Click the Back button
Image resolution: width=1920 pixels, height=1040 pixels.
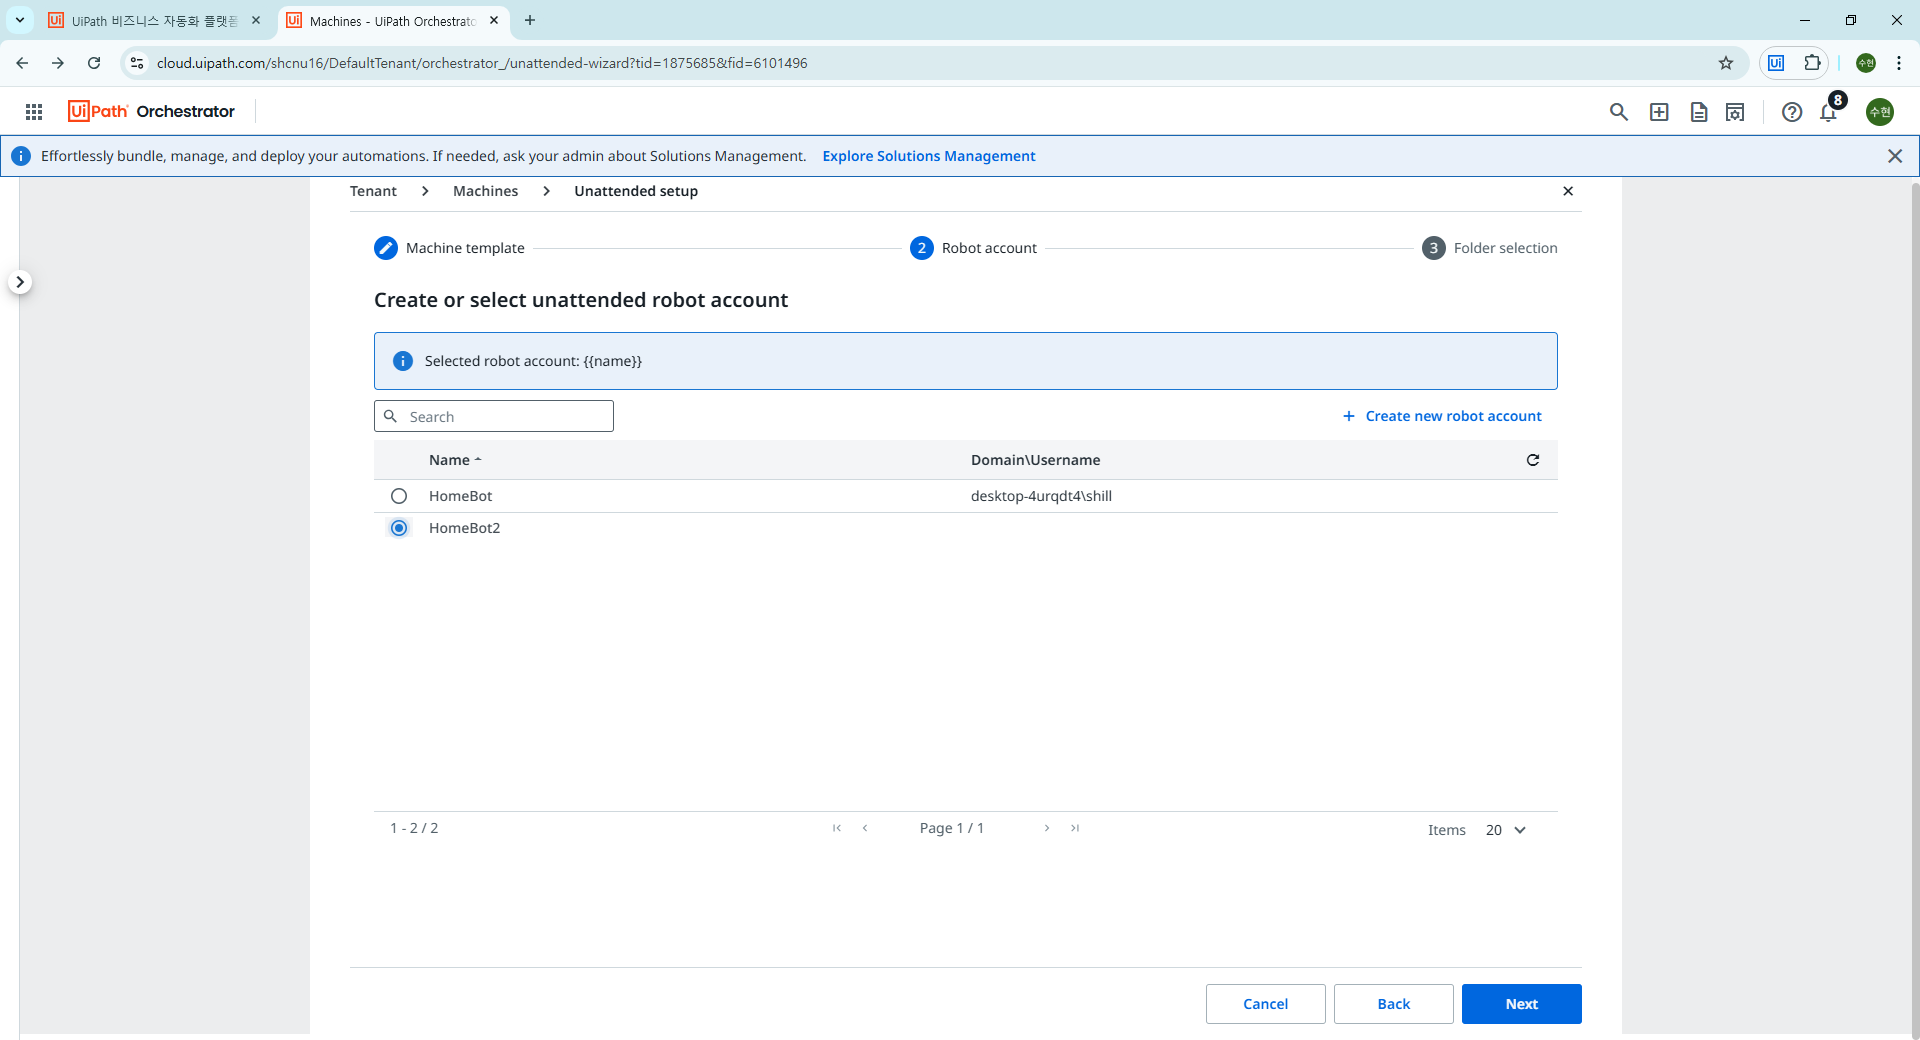[x=1393, y=1004]
